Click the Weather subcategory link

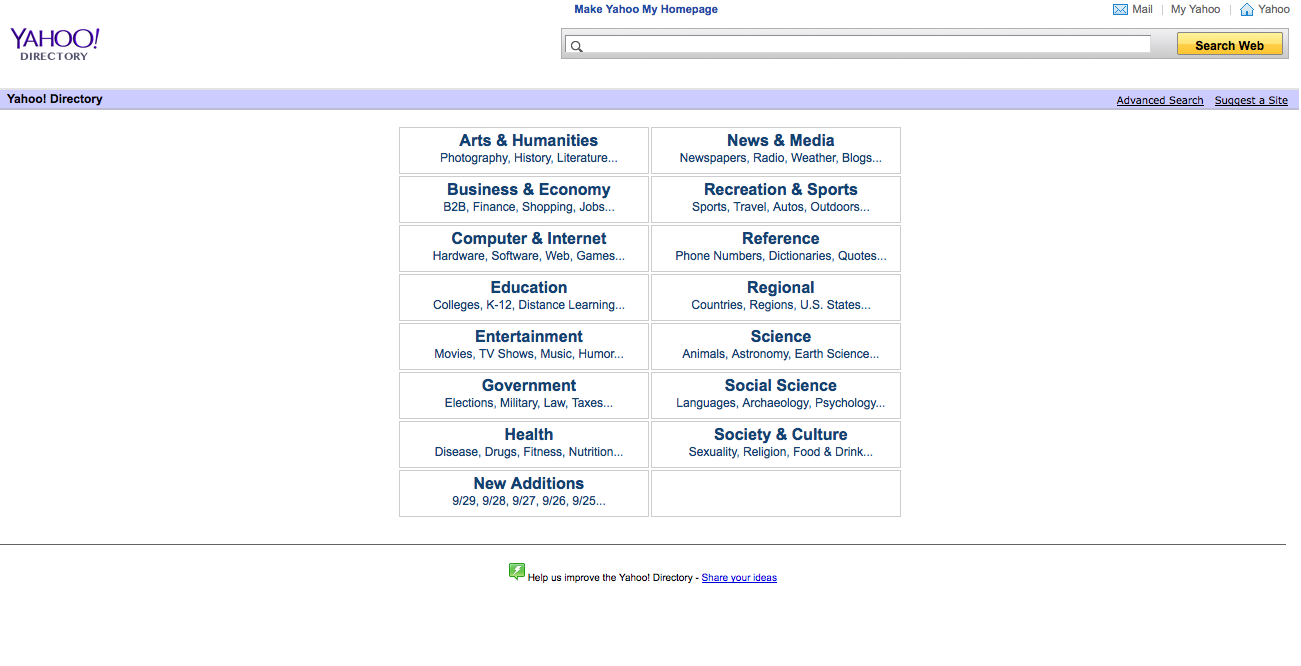[812, 158]
